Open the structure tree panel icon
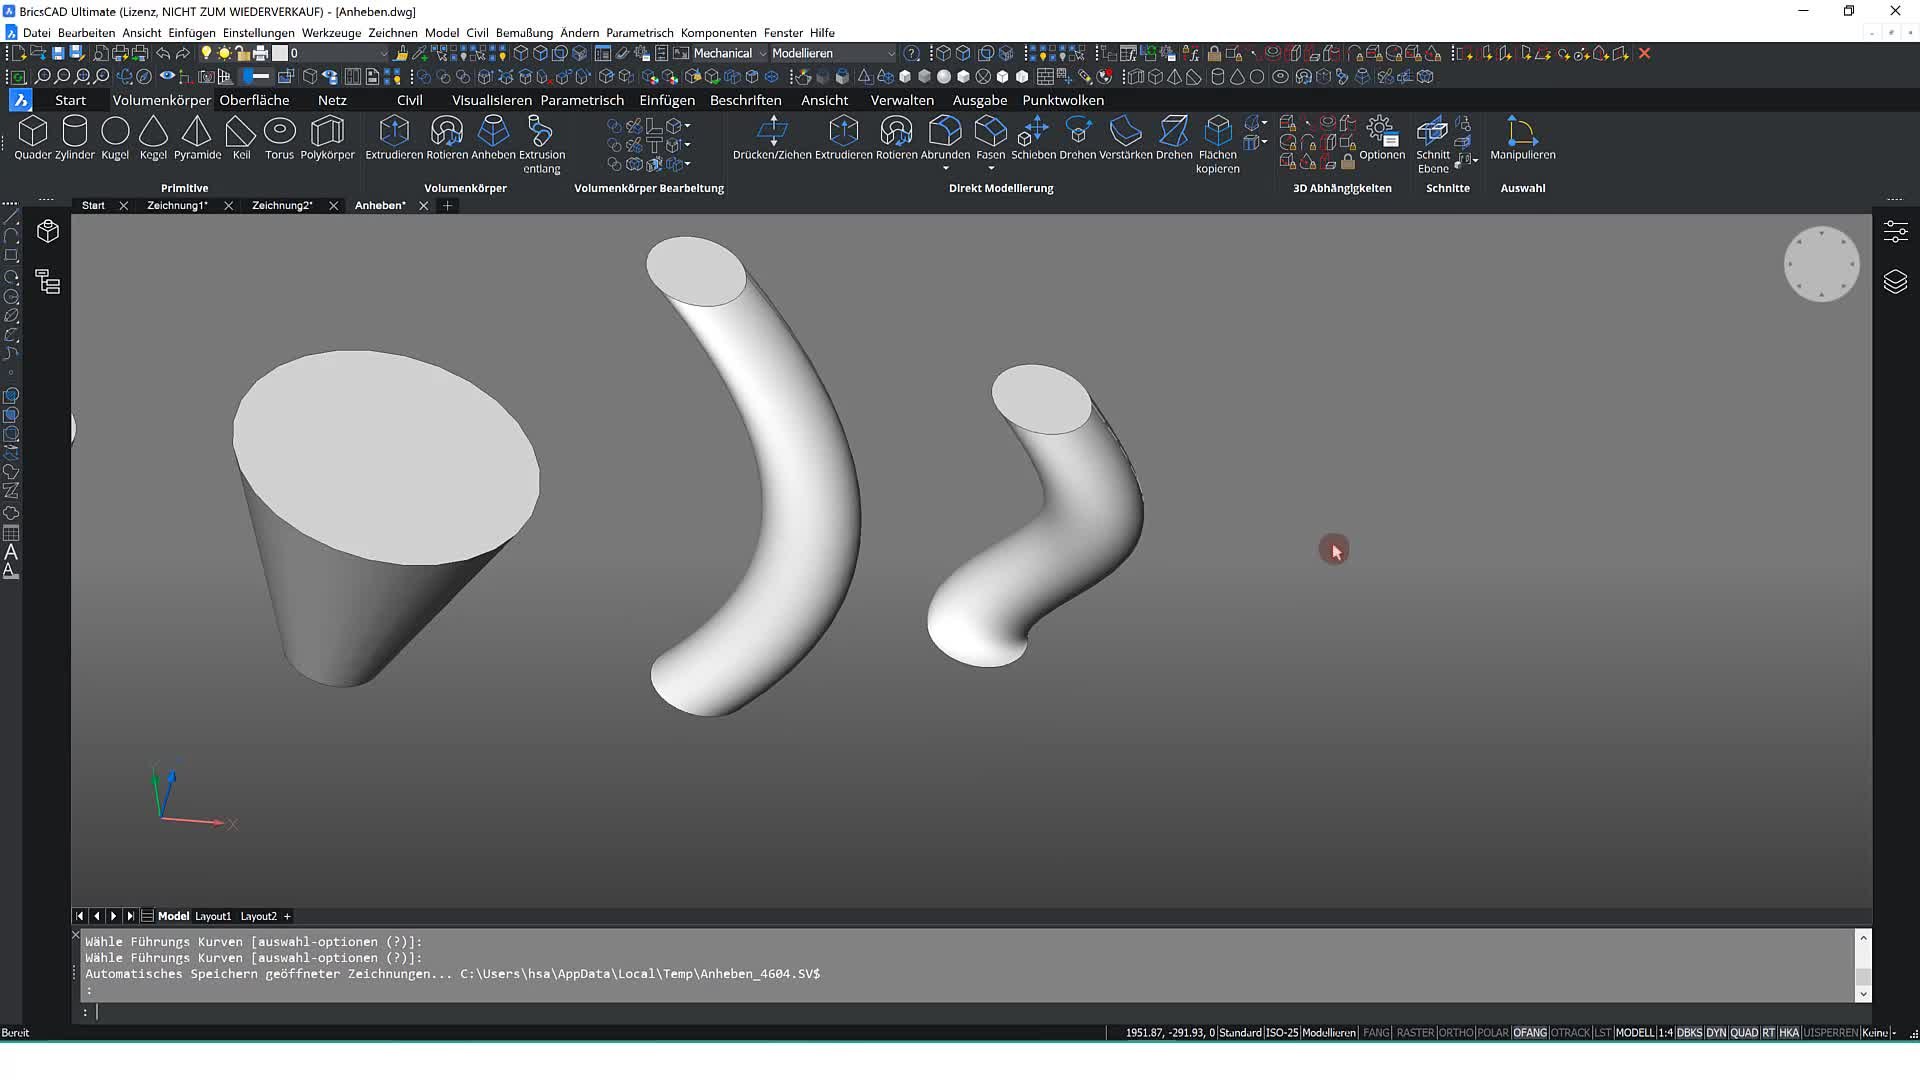The image size is (1920, 1080). (x=48, y=282)
